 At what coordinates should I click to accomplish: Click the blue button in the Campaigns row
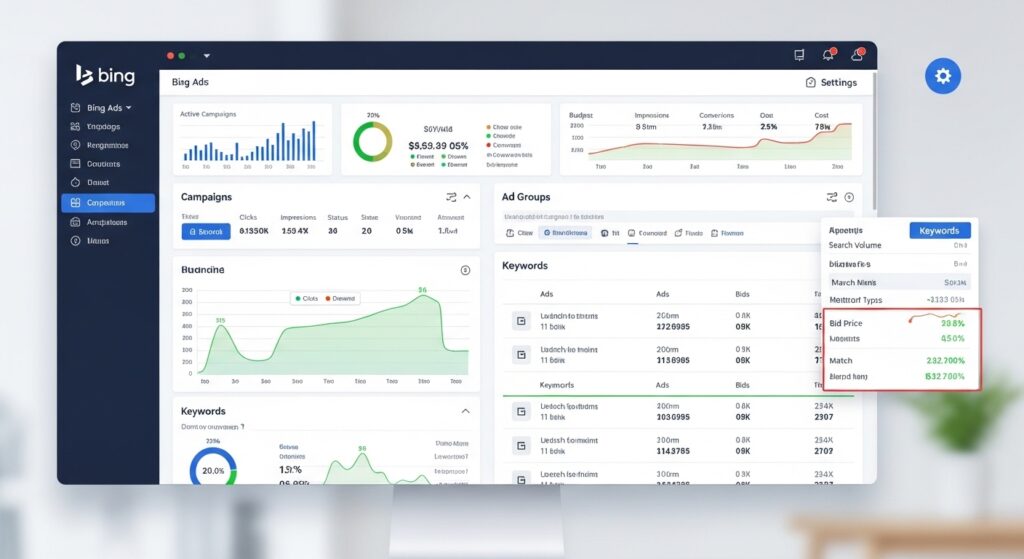[206, 232]
